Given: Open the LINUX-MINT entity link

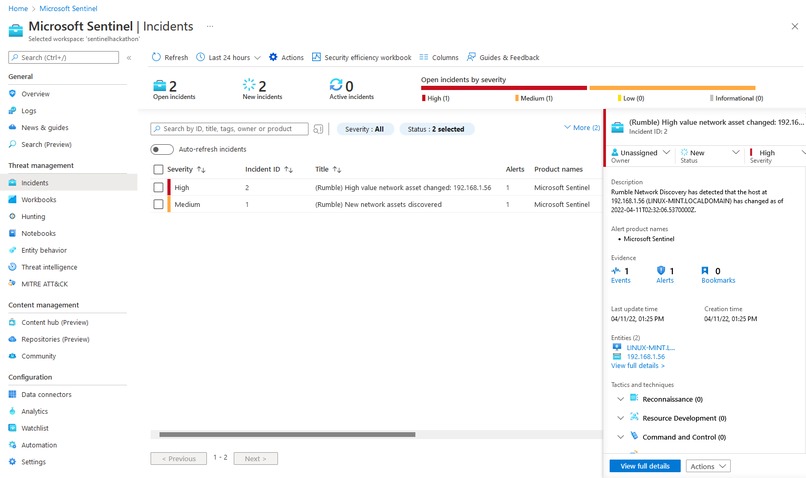Looking at the screenshot, I should tap(650, 347).
